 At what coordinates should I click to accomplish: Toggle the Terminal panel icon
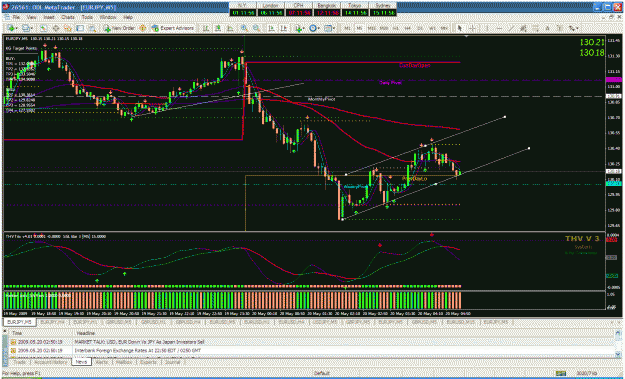pos(80,28)
